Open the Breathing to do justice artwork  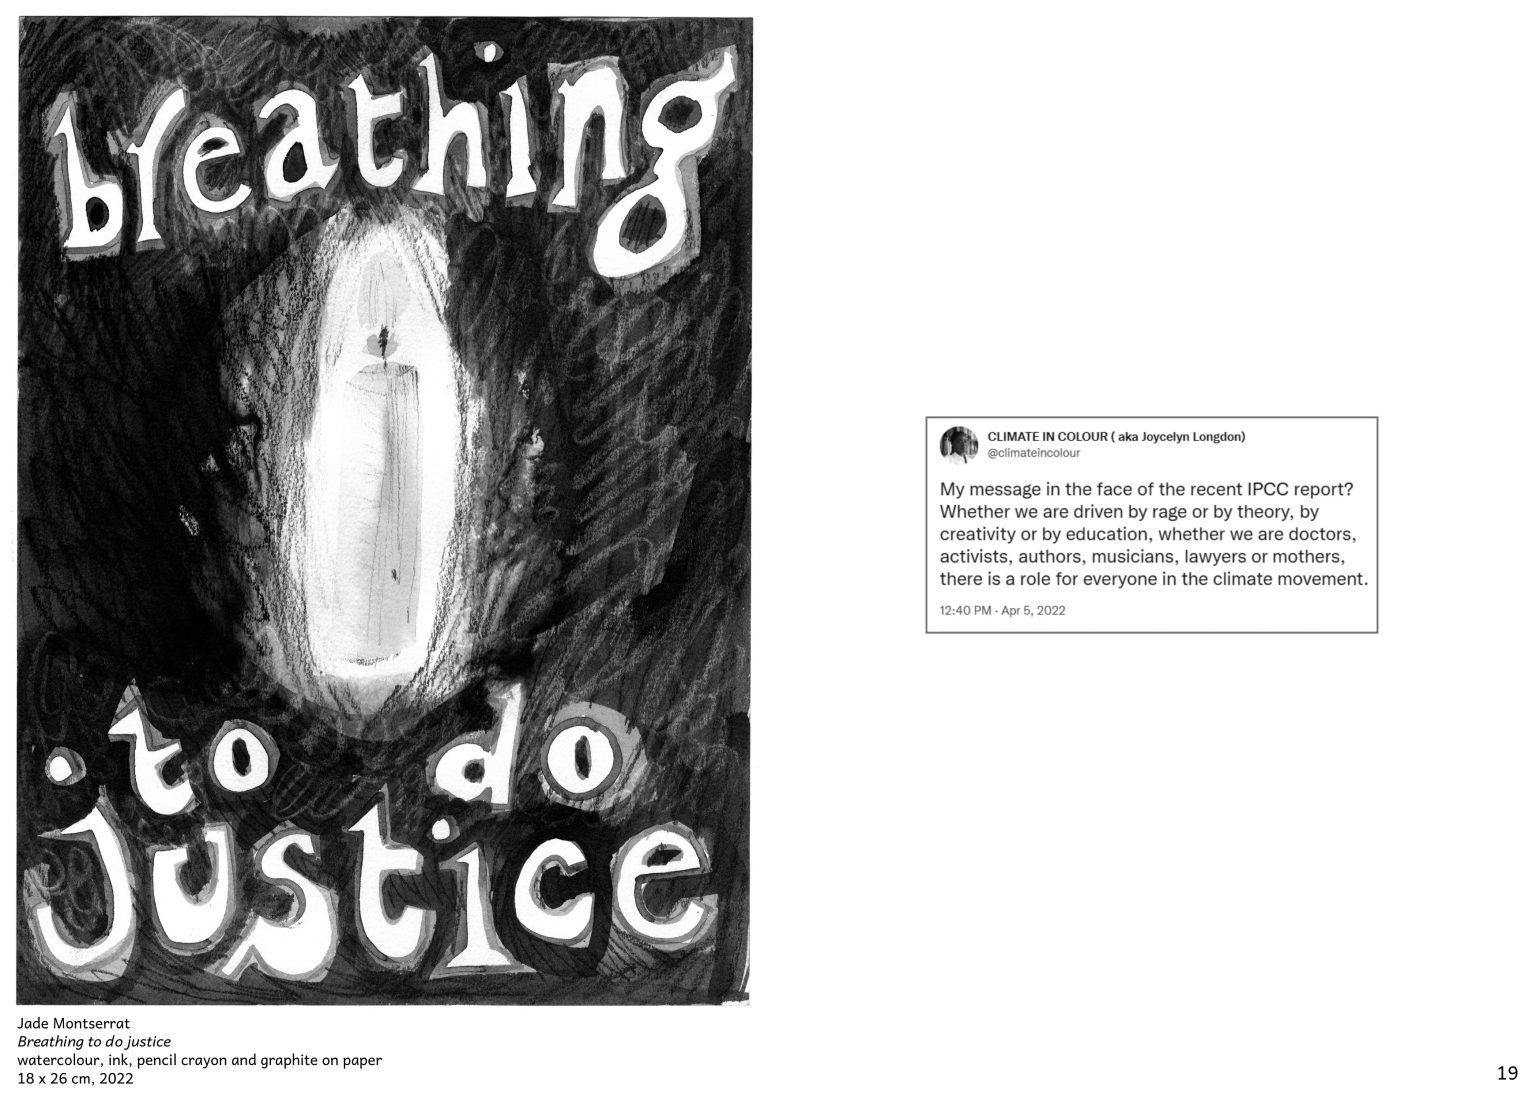point(383,511)
